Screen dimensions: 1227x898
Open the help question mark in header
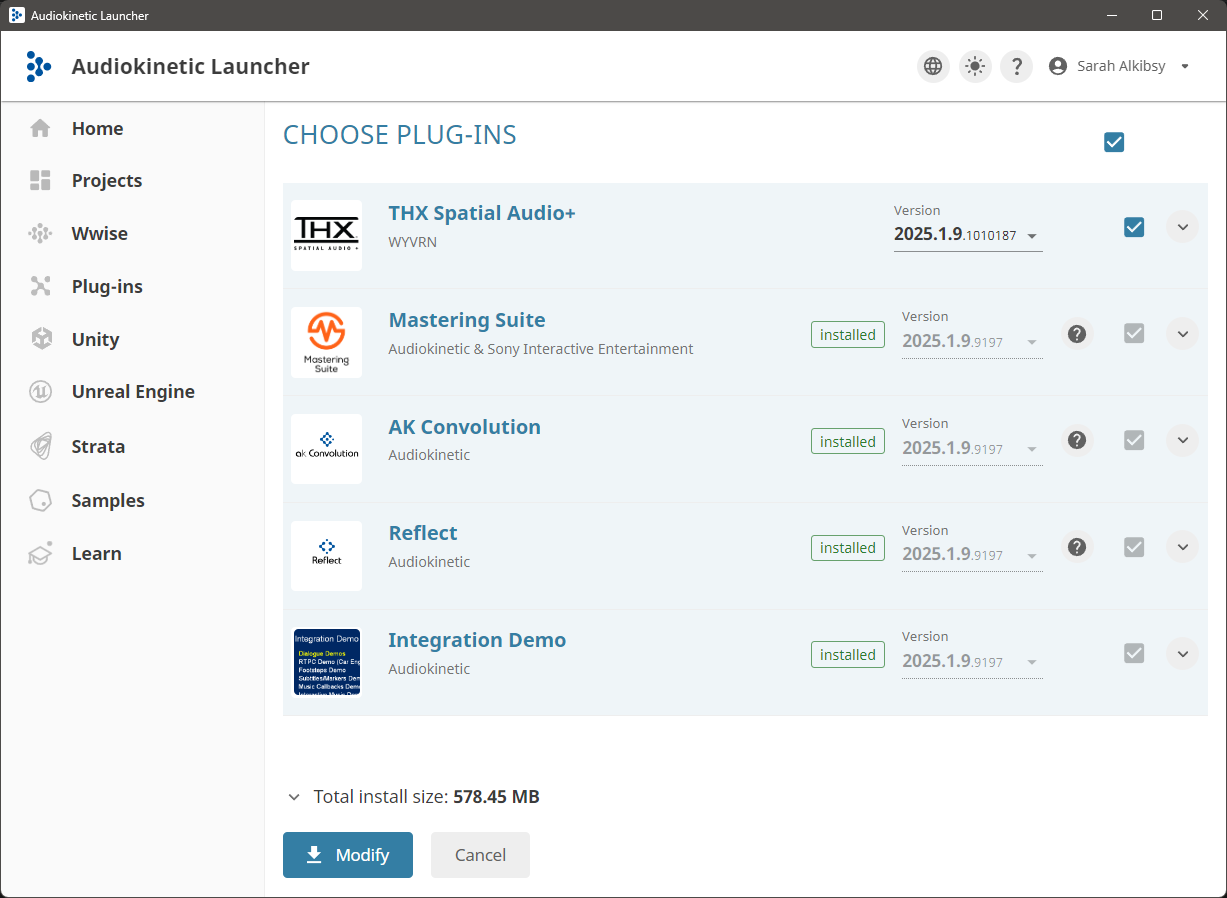pos(1017,66)
